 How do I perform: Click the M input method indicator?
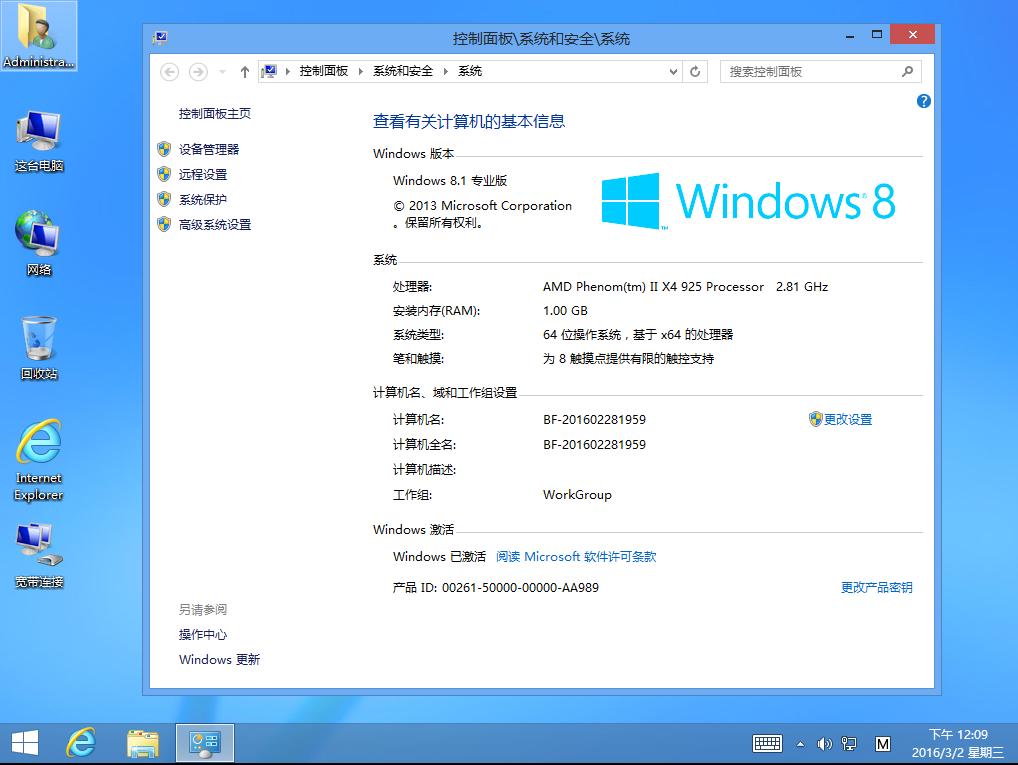point(882,744)
